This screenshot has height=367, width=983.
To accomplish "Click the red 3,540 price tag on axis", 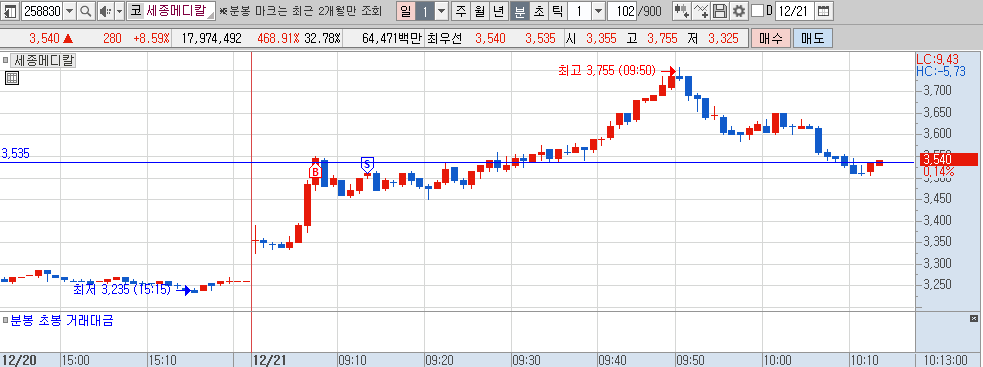I will pyautogui.click(x=949, y=159).
